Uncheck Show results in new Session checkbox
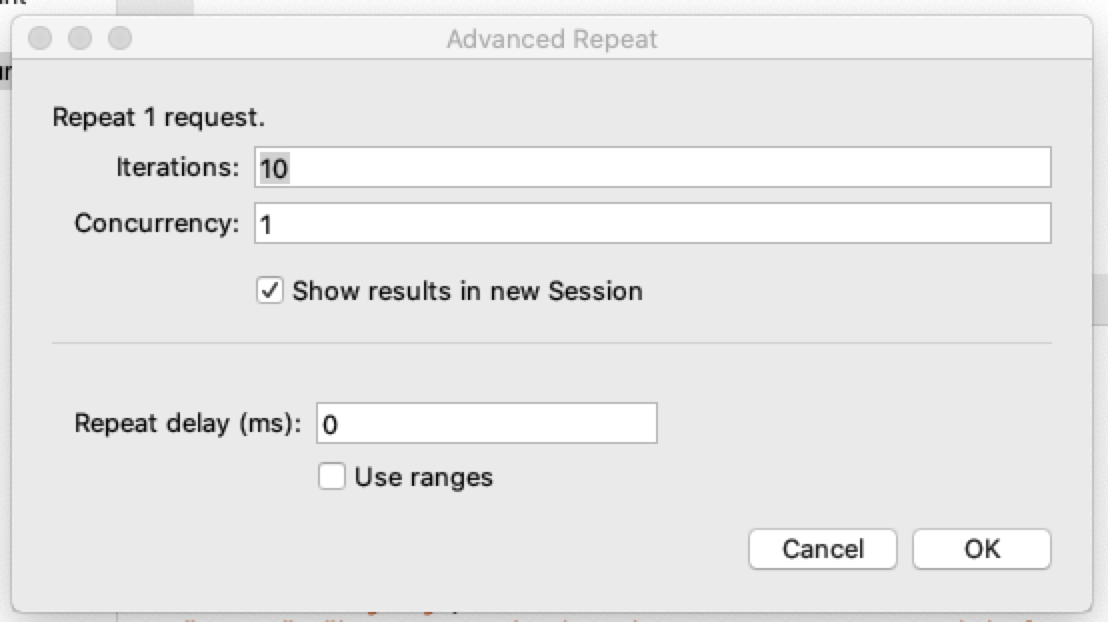 (270, 291)
